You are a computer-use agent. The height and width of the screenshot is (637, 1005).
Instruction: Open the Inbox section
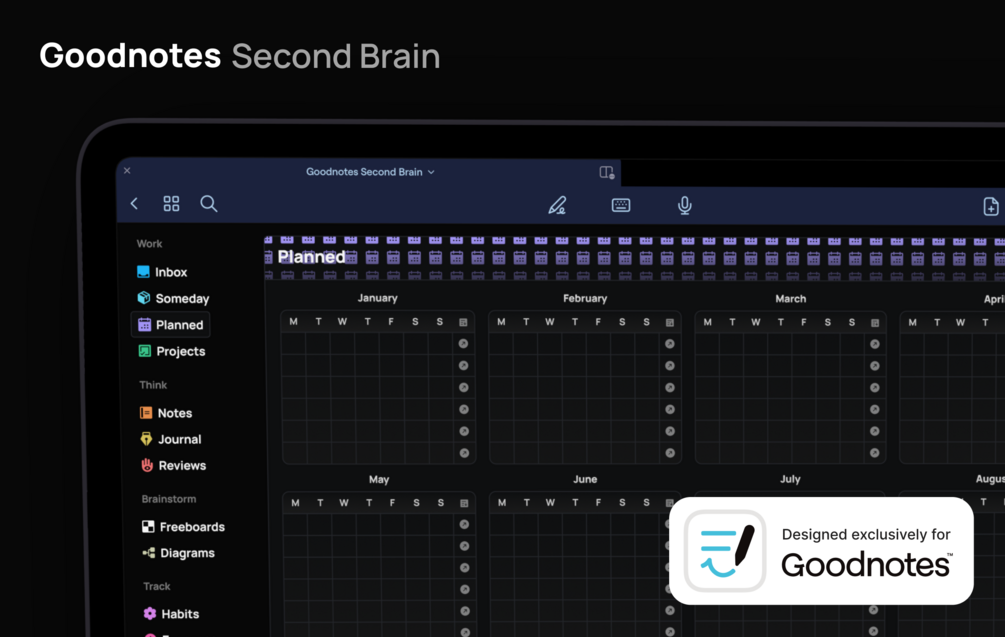pyautogui.click(x=162, y=272)
